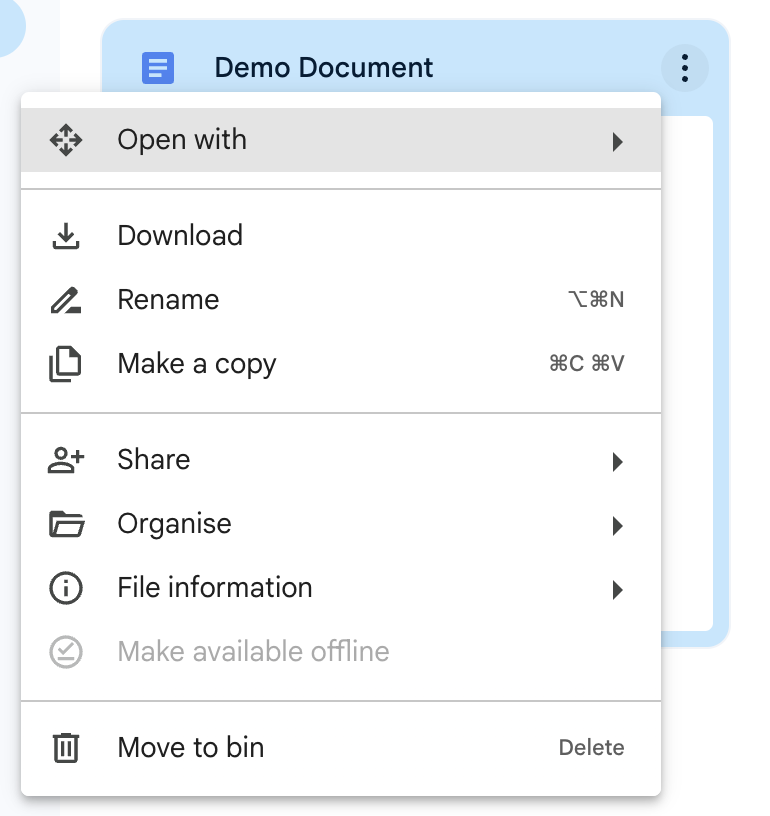770x816 pixels.
Task: Expand the Organise submenu arrow
Action: 618,525
